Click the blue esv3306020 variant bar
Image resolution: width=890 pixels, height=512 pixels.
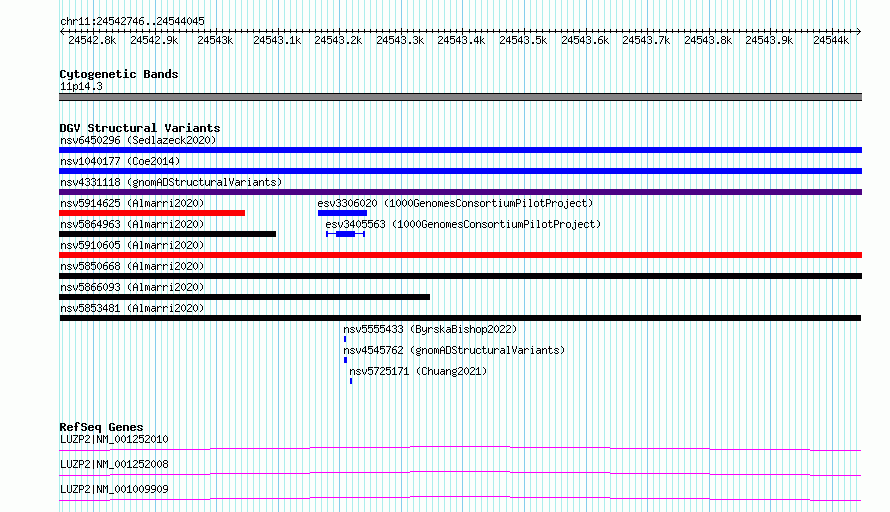coord(342,213)
